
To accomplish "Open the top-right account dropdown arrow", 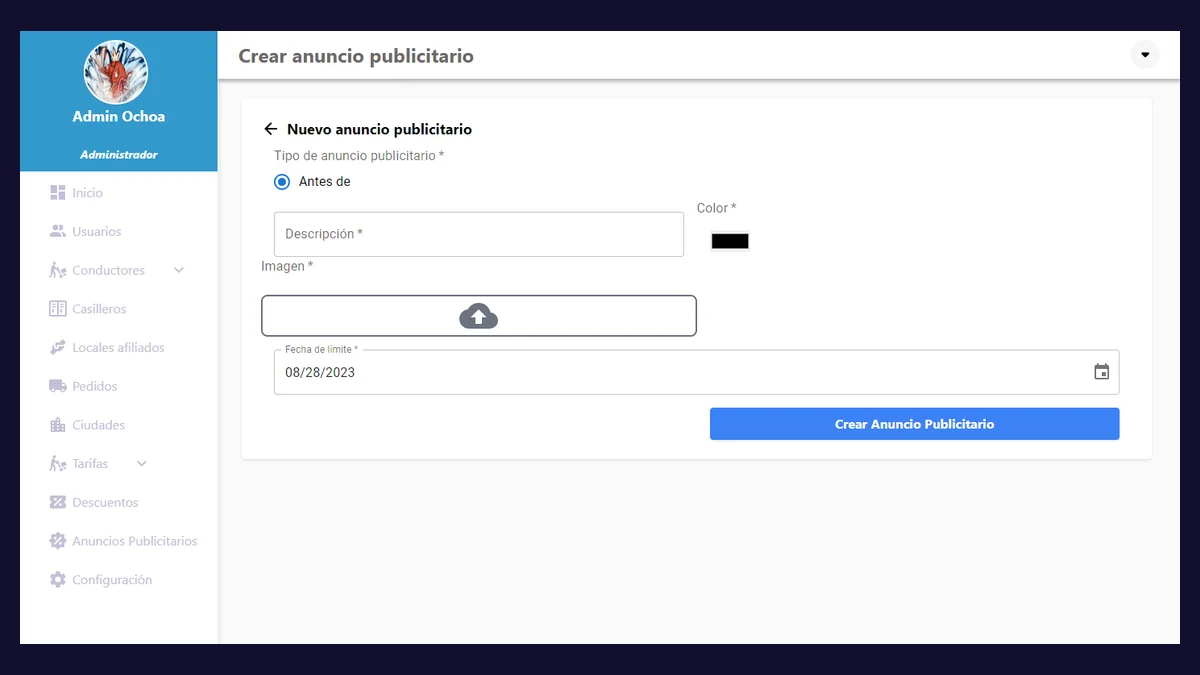I will pos(1145,54).
